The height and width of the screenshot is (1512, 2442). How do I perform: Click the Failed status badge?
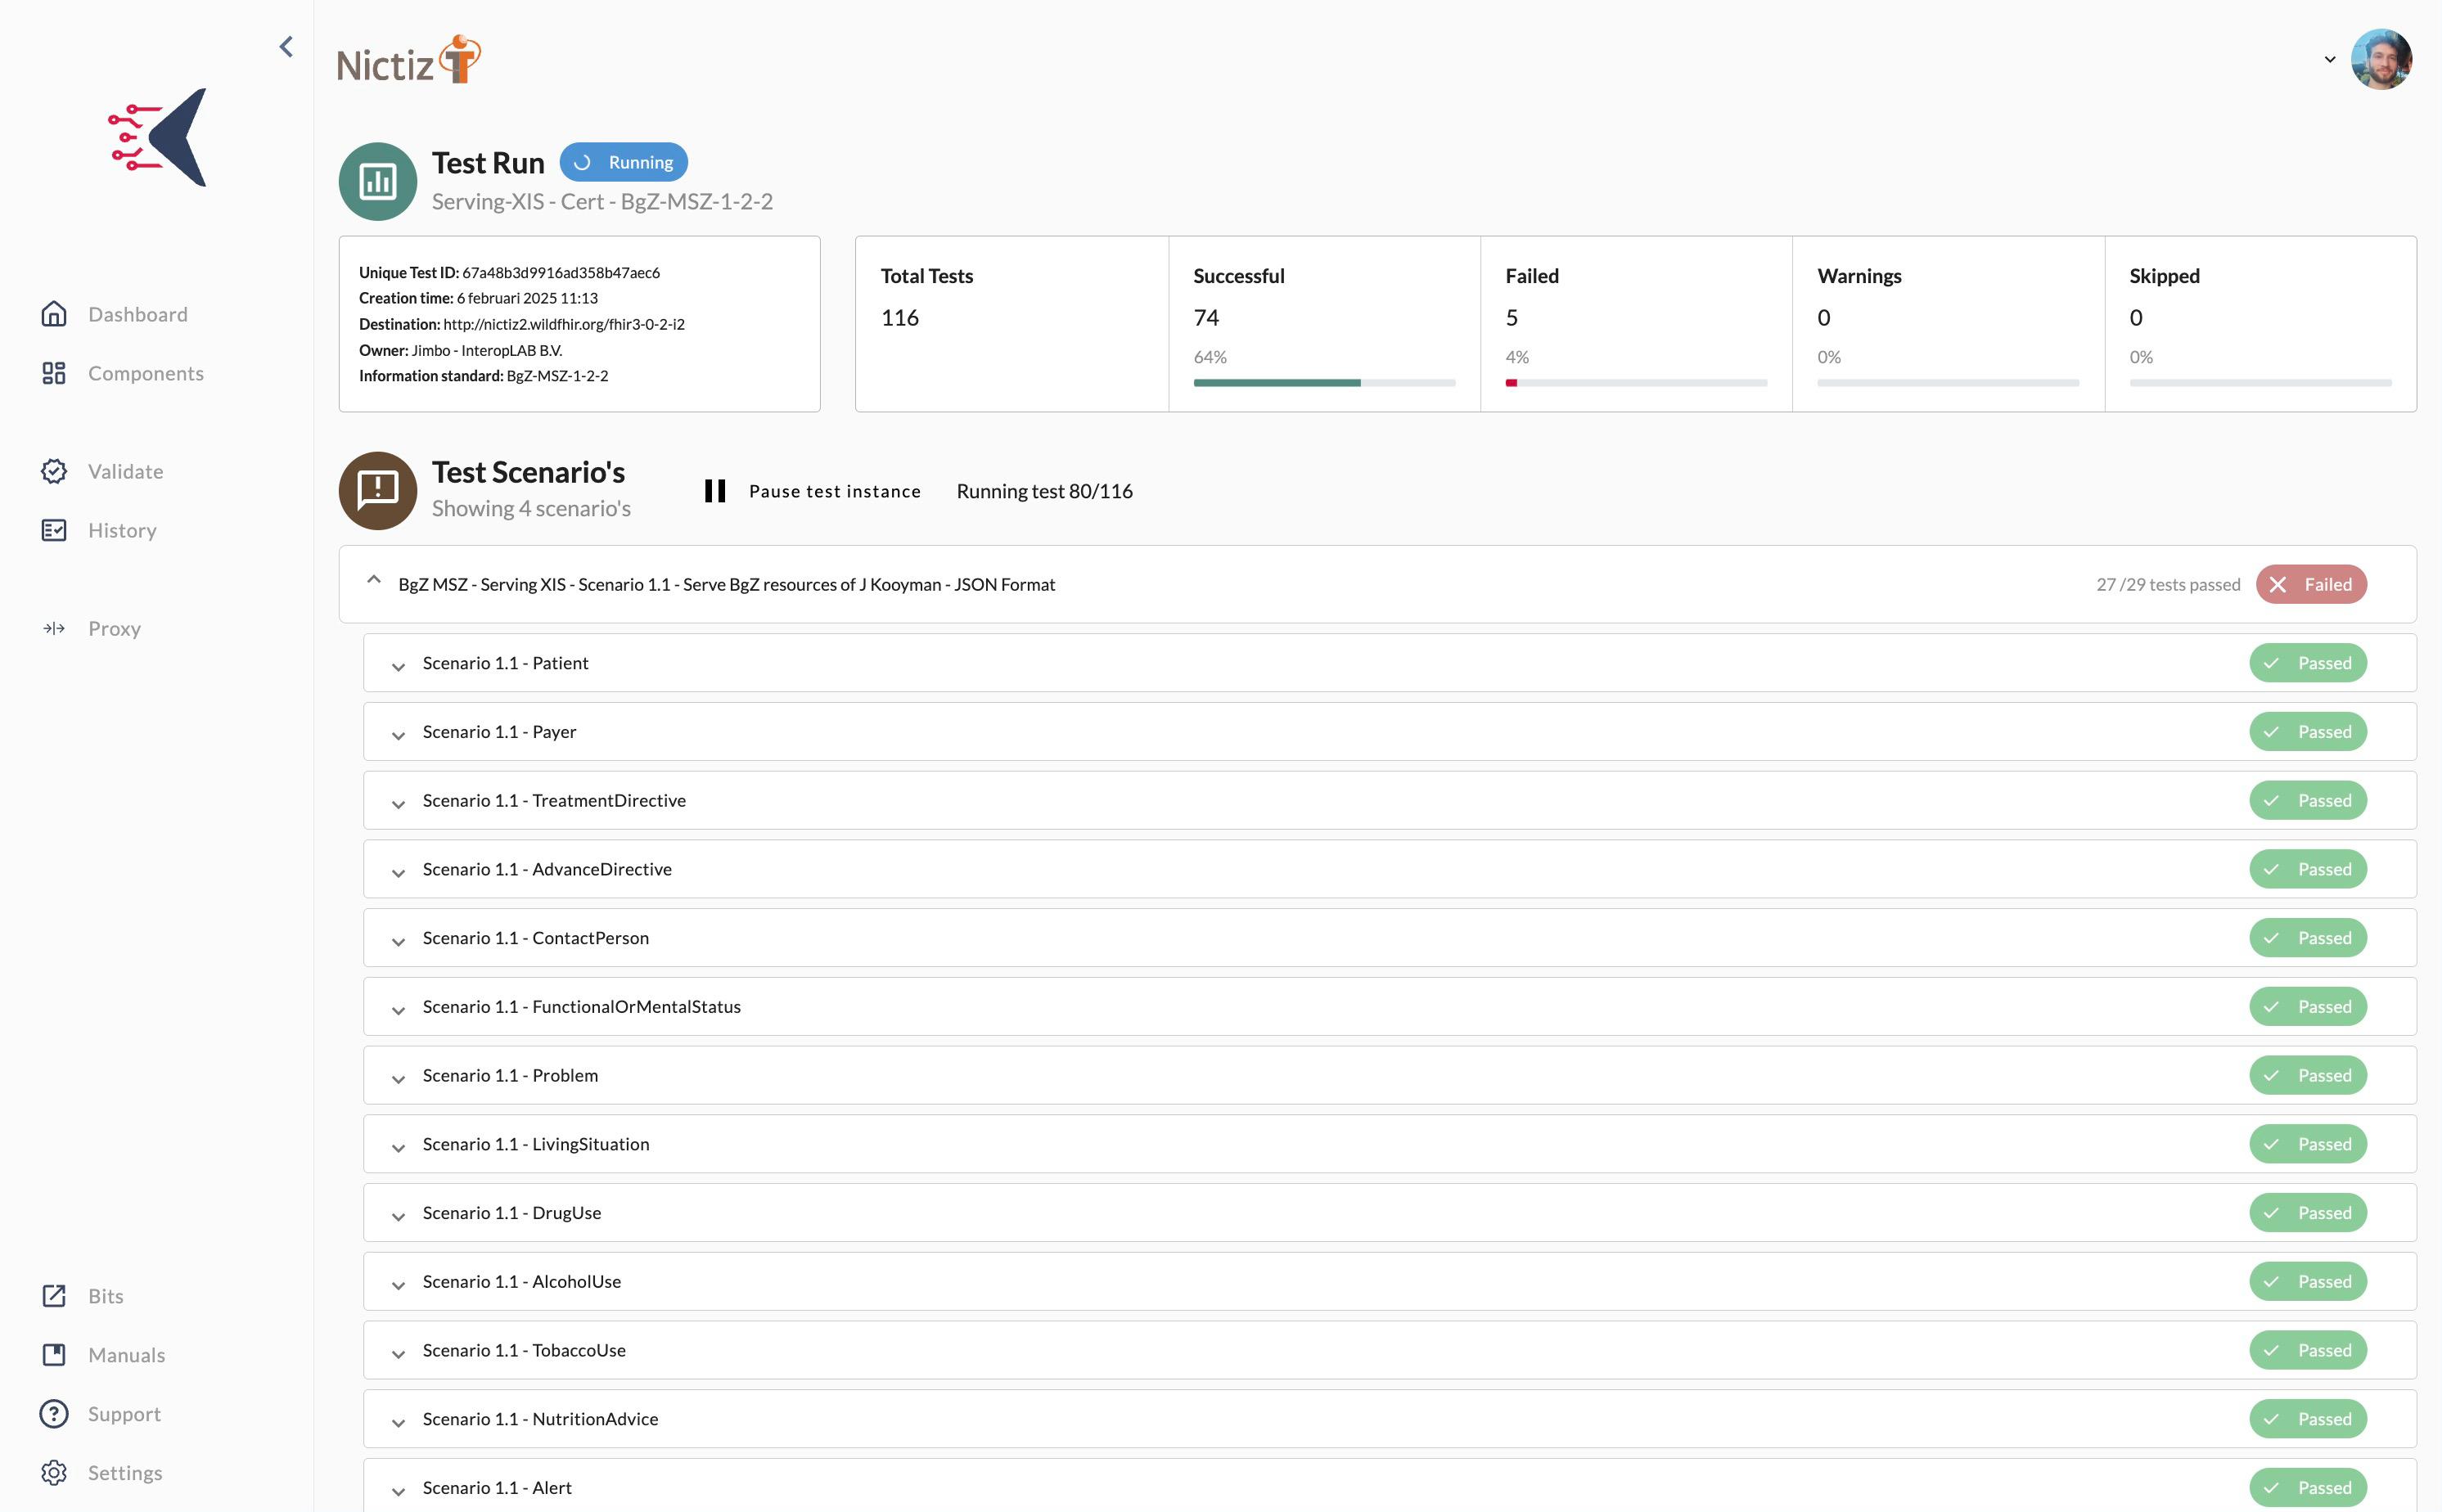[2311, 584]
